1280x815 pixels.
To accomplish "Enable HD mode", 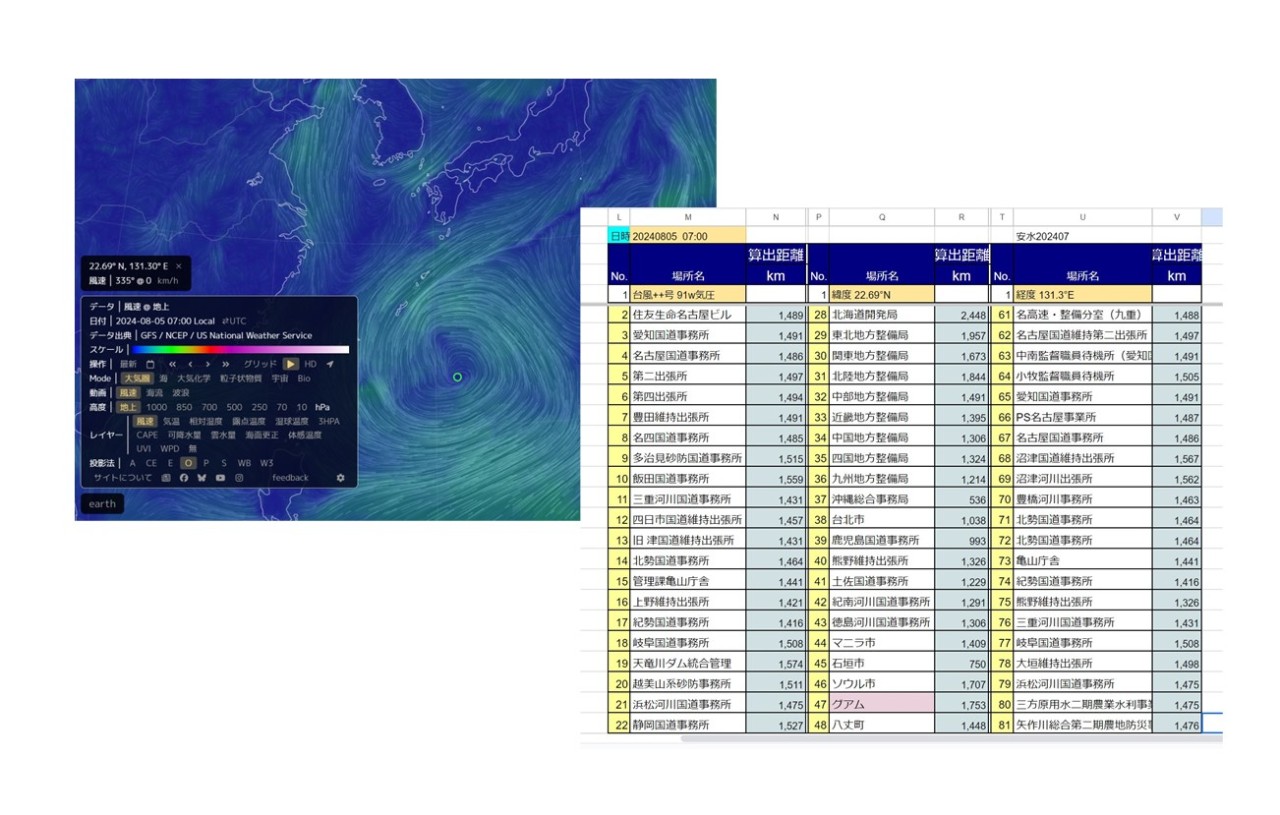I will [310, 364].
